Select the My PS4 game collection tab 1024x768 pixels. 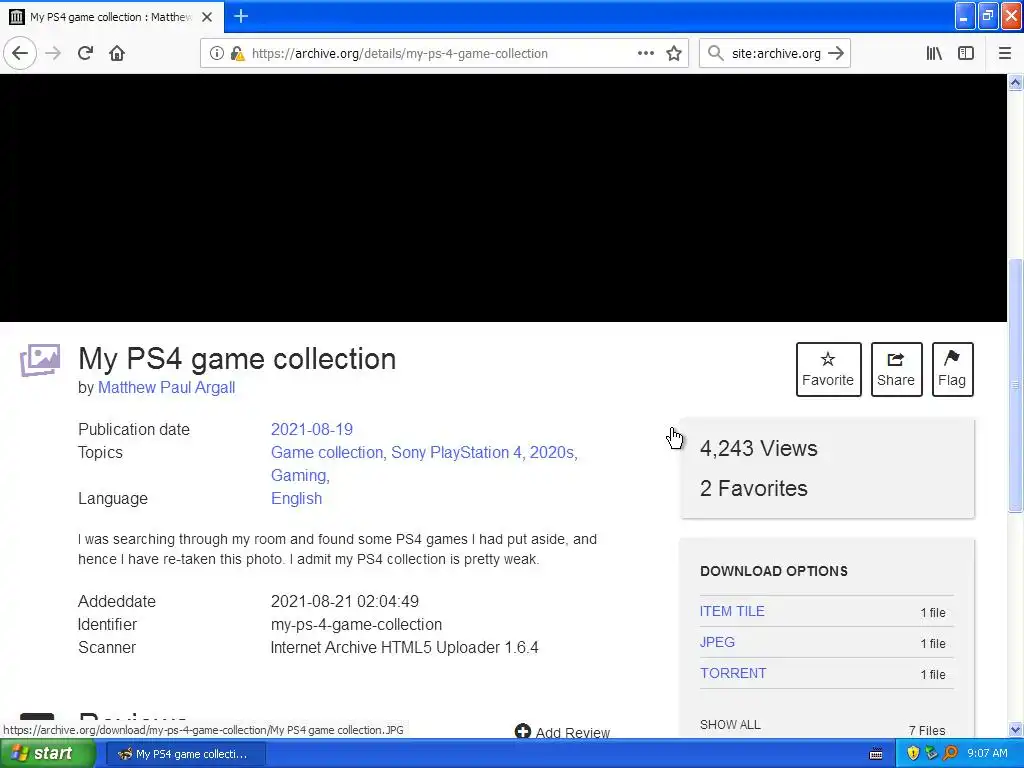click(x=112, y=17)
